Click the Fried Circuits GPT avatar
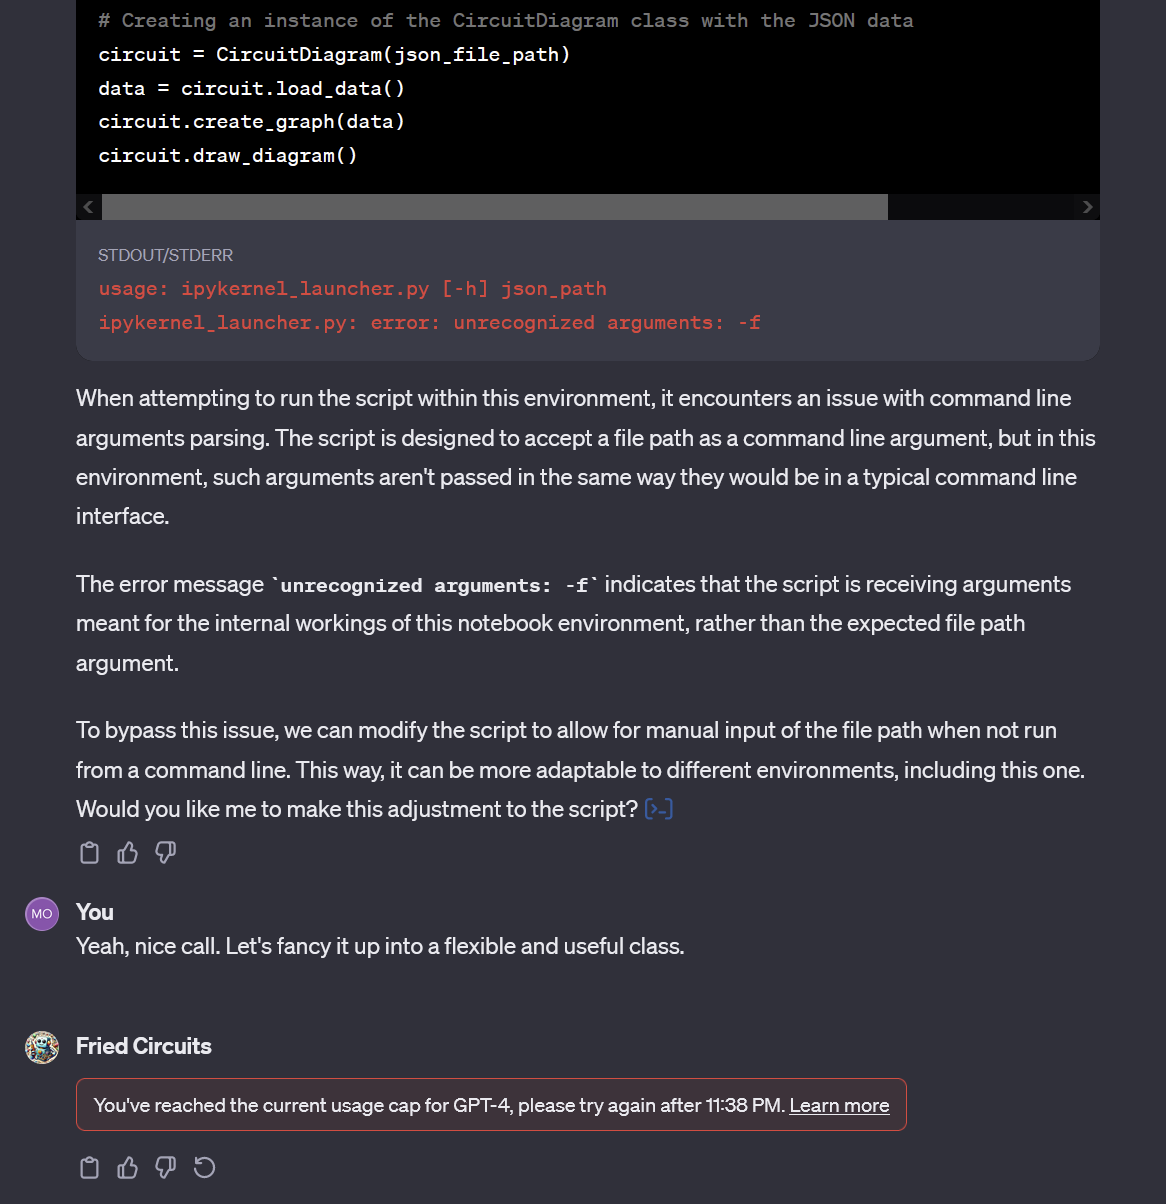The width and height of the screenshot is (1166, 1204). (x=42, y=1047)
